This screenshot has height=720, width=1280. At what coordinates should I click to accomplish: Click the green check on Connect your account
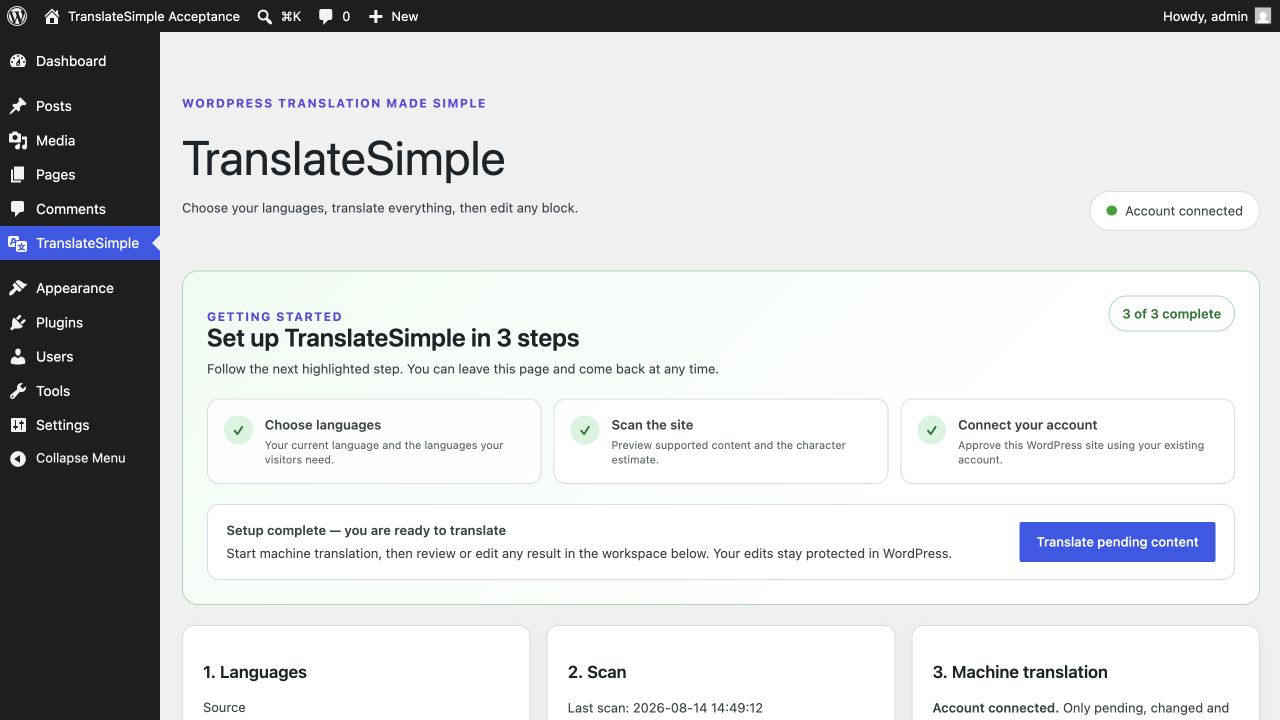pos(932,430)
